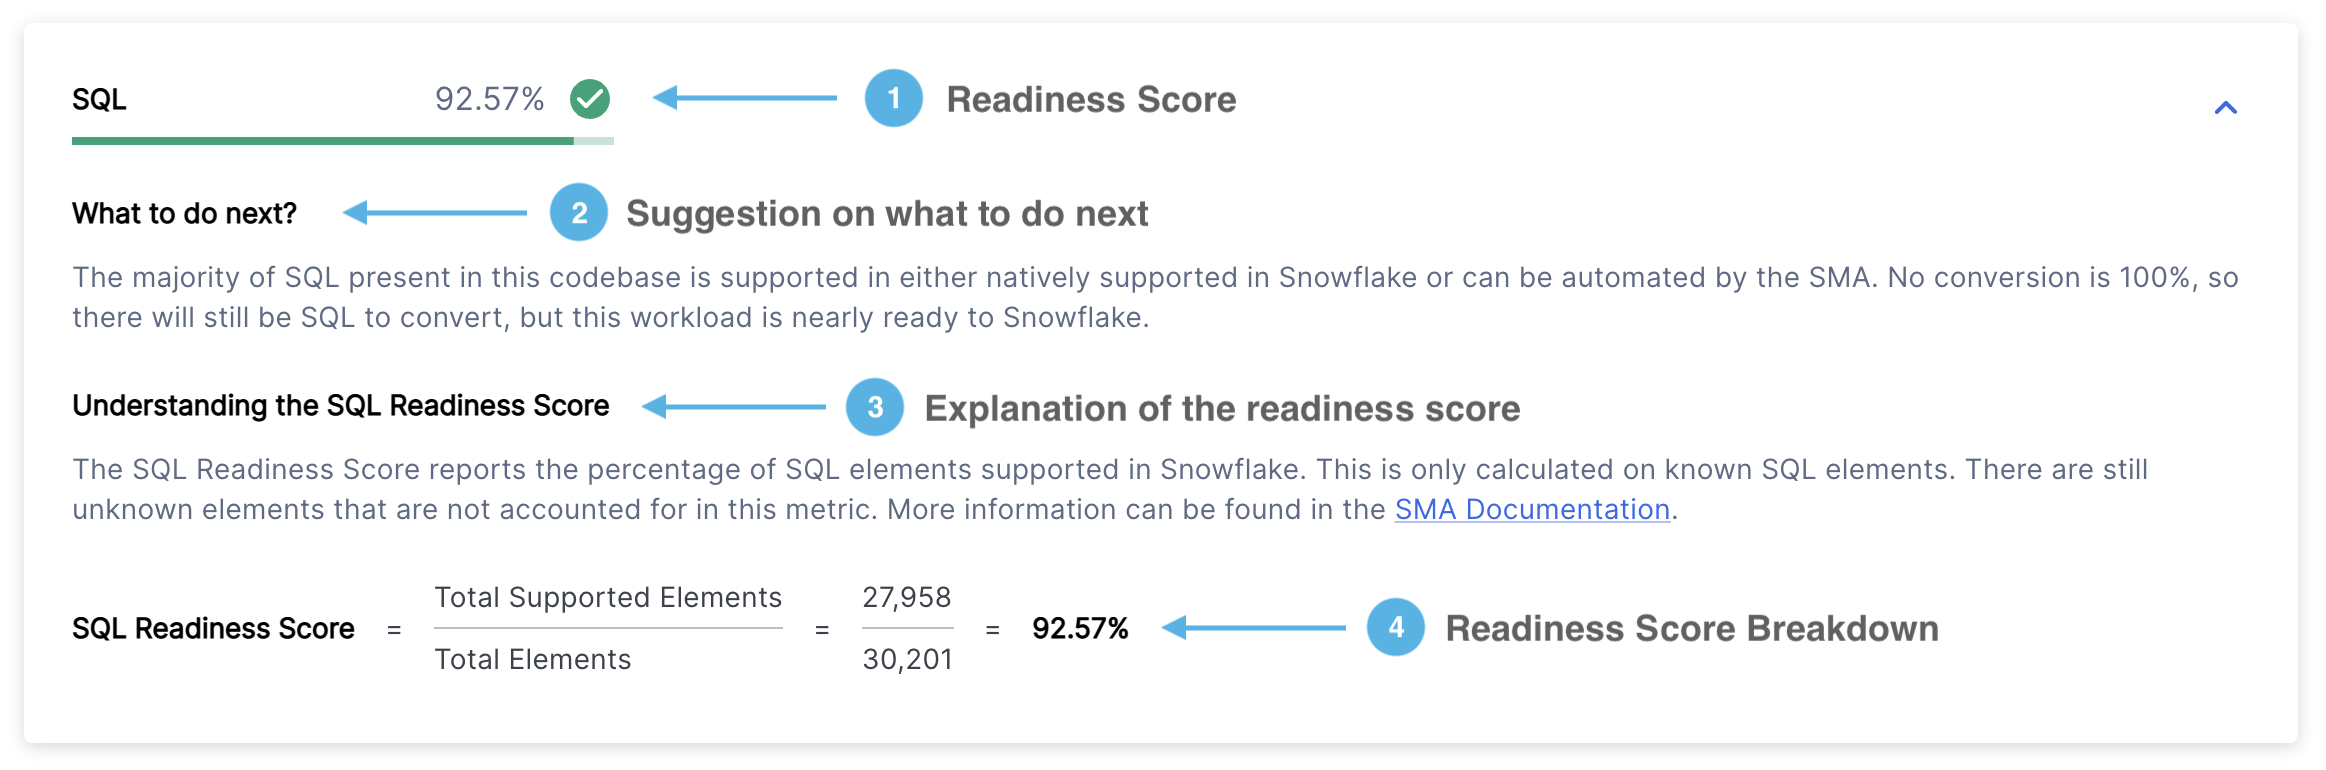This screenshot has height=770, width=2326.
Task: Click the arrow pointing to Readiness Score Breakdown
Action: coord(1255,627)
